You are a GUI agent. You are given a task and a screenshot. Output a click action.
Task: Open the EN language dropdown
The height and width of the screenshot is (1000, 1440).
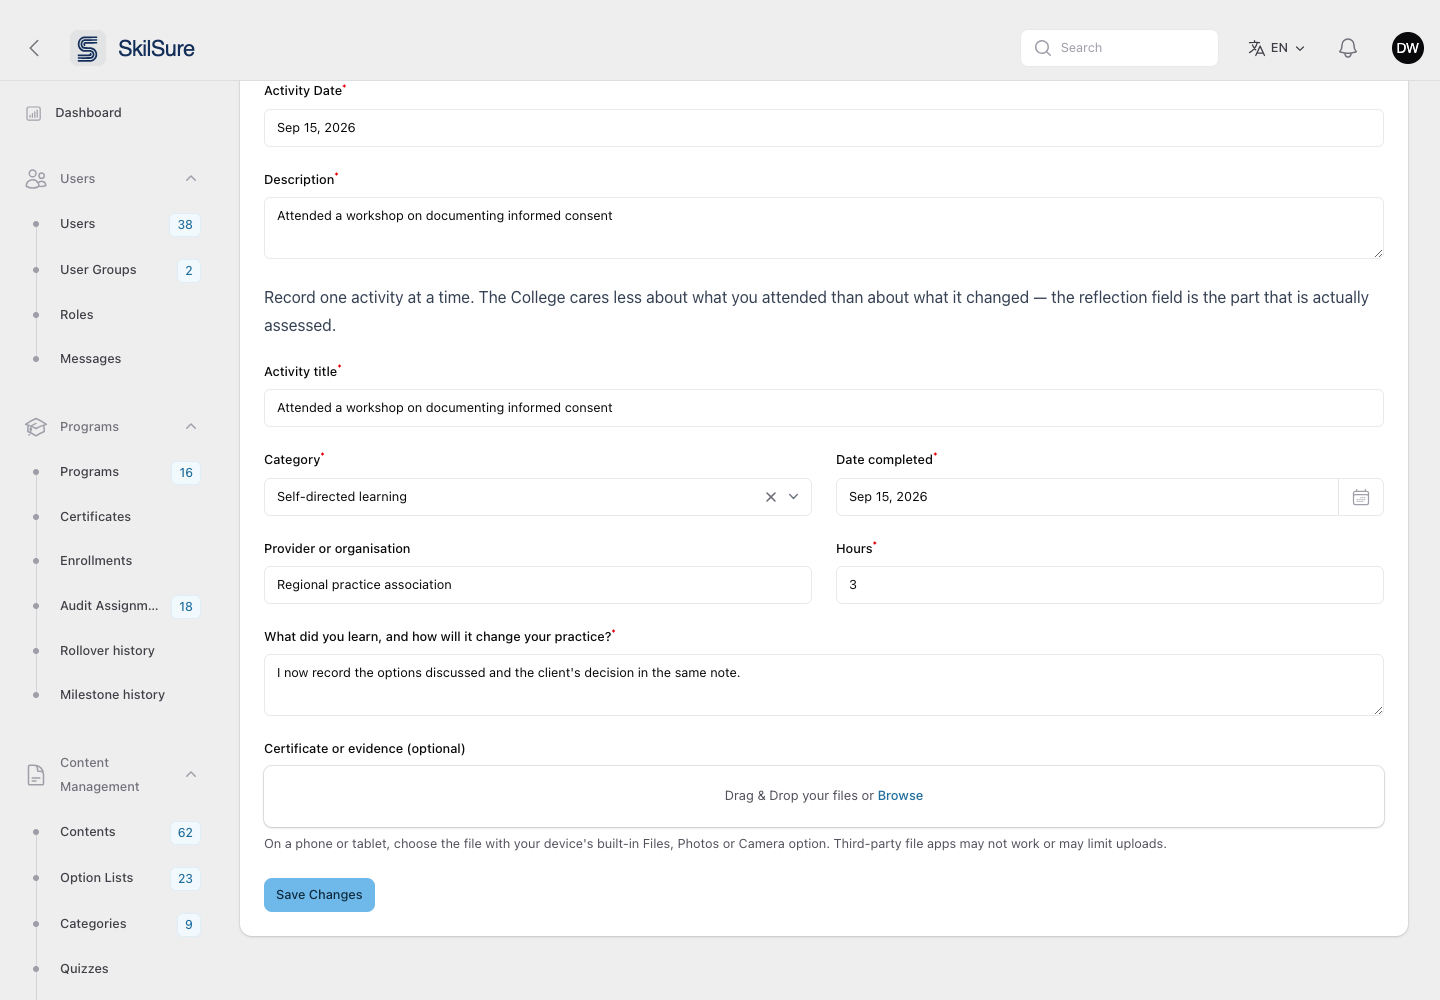(1288, 48)
